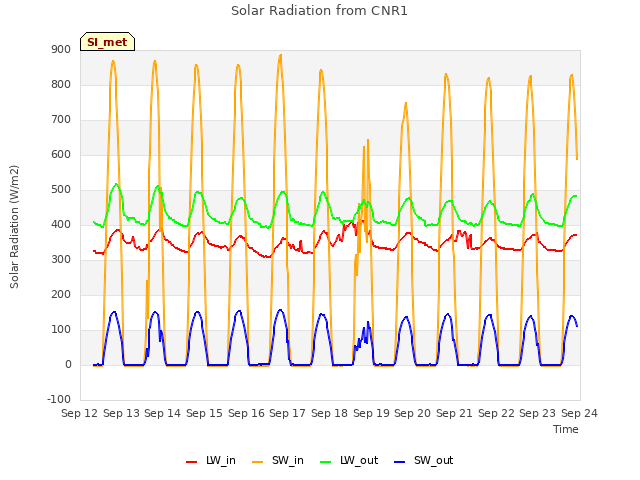
Task: Click the Sep 24 x-axis tick label
Action: pos(579,413)
